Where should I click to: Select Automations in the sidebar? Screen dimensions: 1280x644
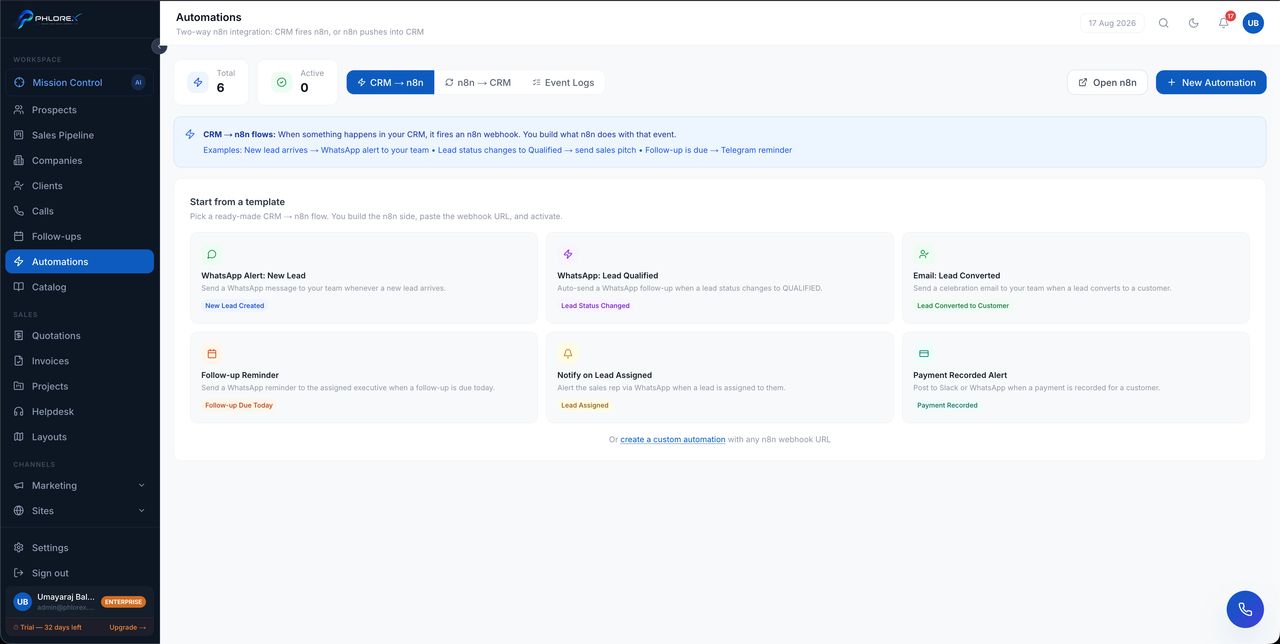[x=79, y=262]
